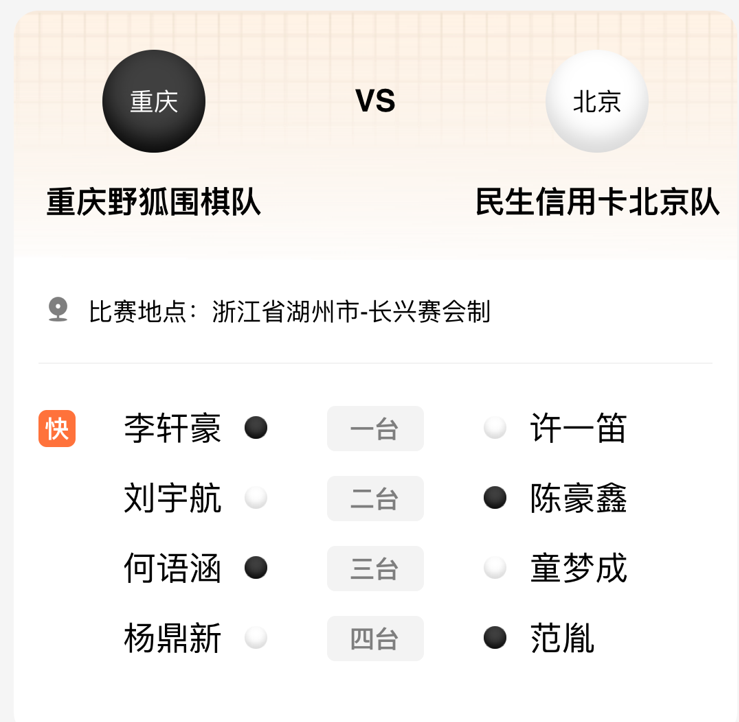Click the white Beijing (北京) team logo
This screenshot has height=722, width=739.
click(597, 101)
